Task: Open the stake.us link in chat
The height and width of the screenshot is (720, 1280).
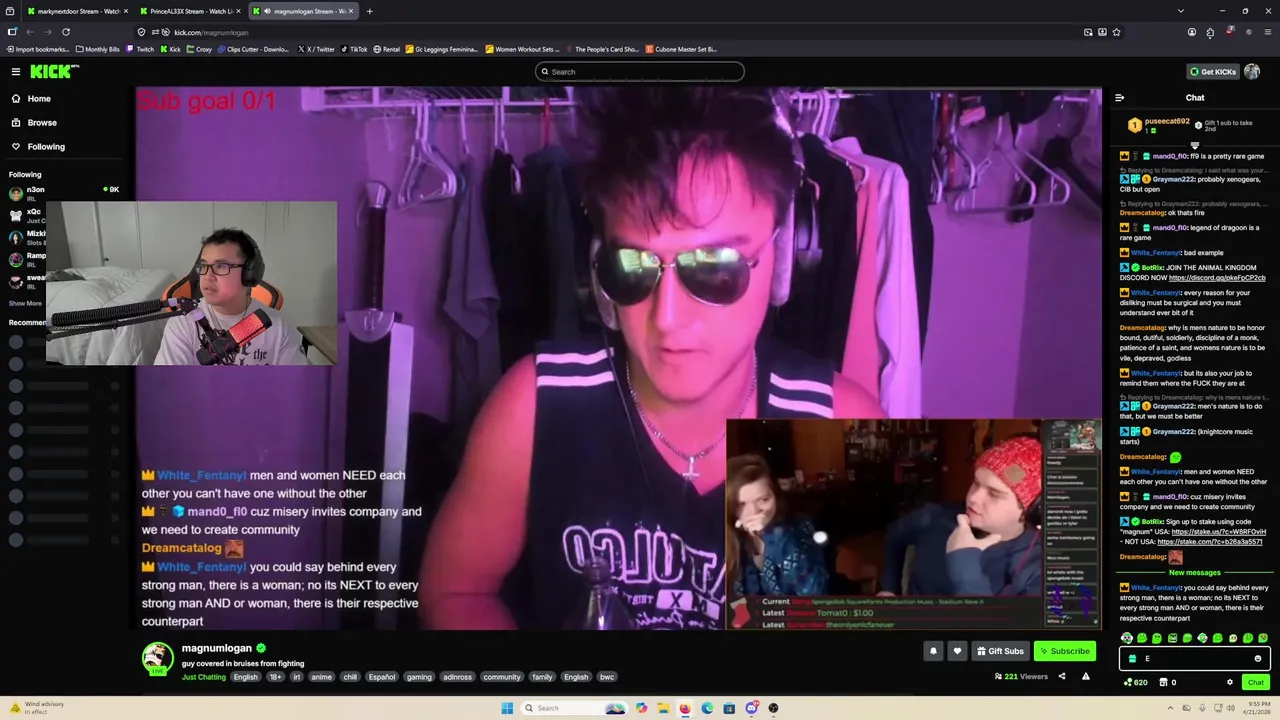Action: pyautogui.click(x=1218, y=532)
